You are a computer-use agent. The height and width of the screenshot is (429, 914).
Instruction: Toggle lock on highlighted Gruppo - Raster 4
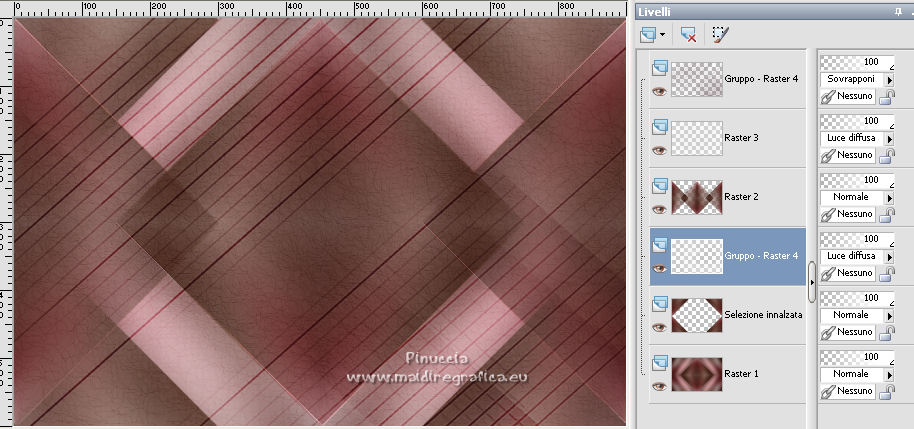point(887,273)
